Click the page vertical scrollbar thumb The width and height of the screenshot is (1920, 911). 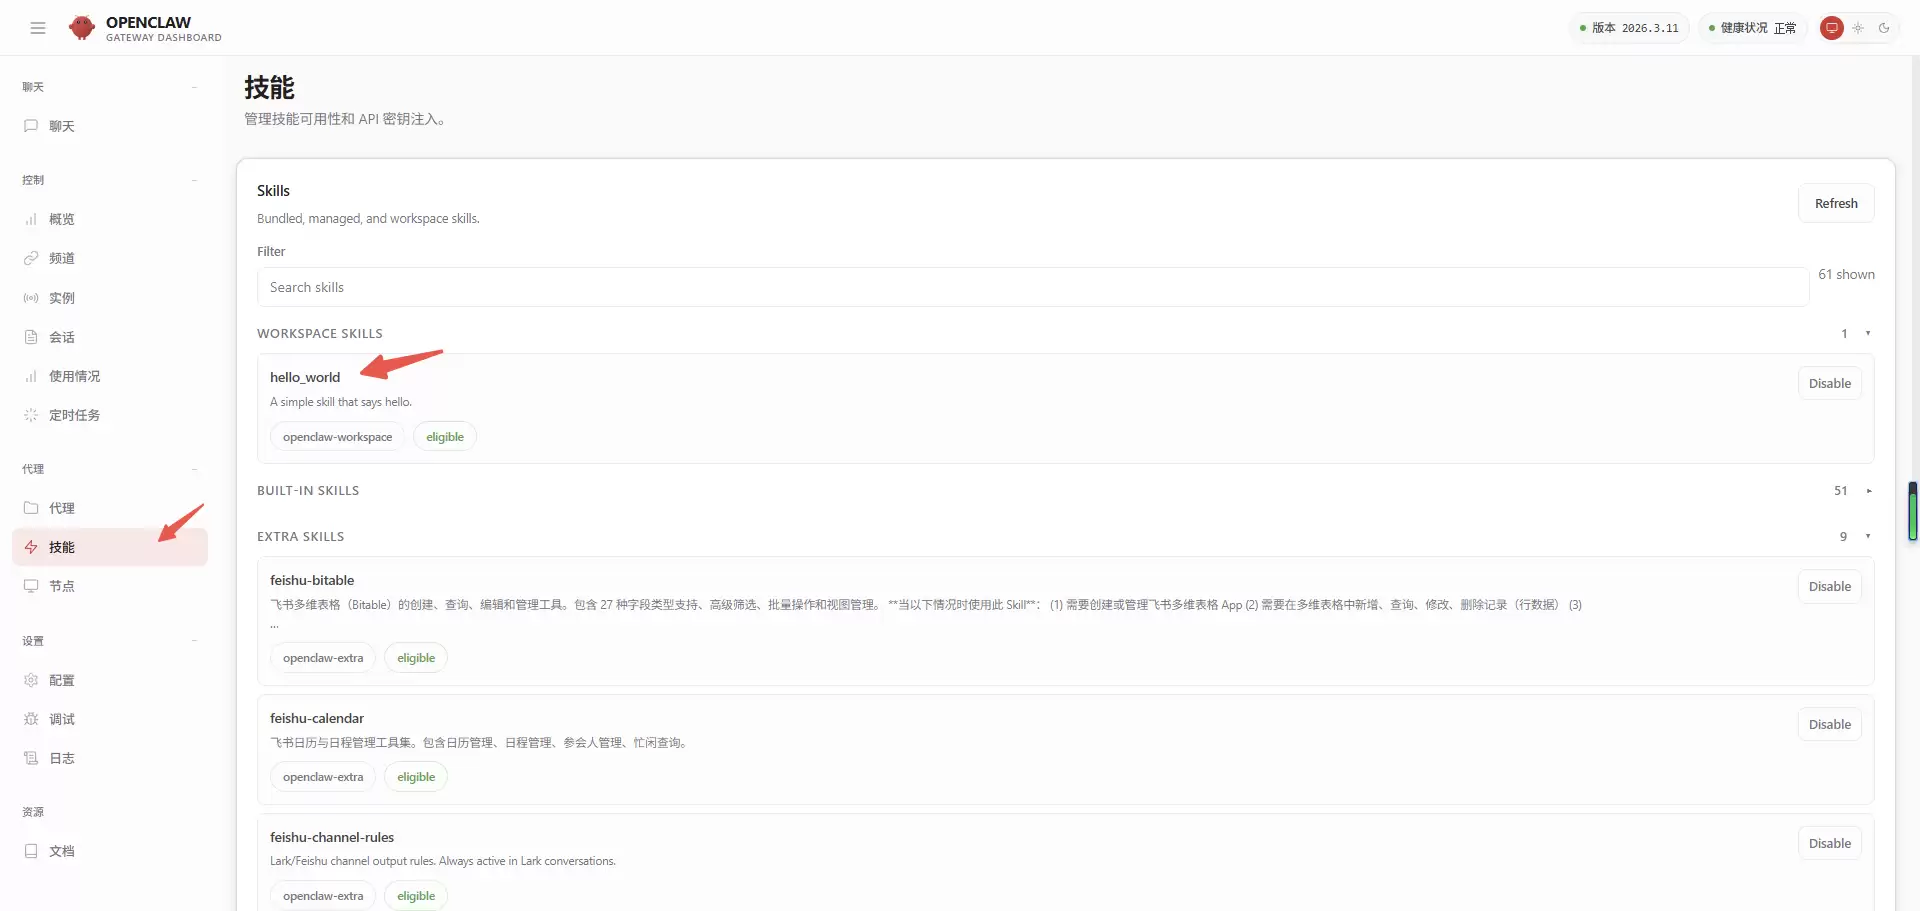tap(1912, 511)
